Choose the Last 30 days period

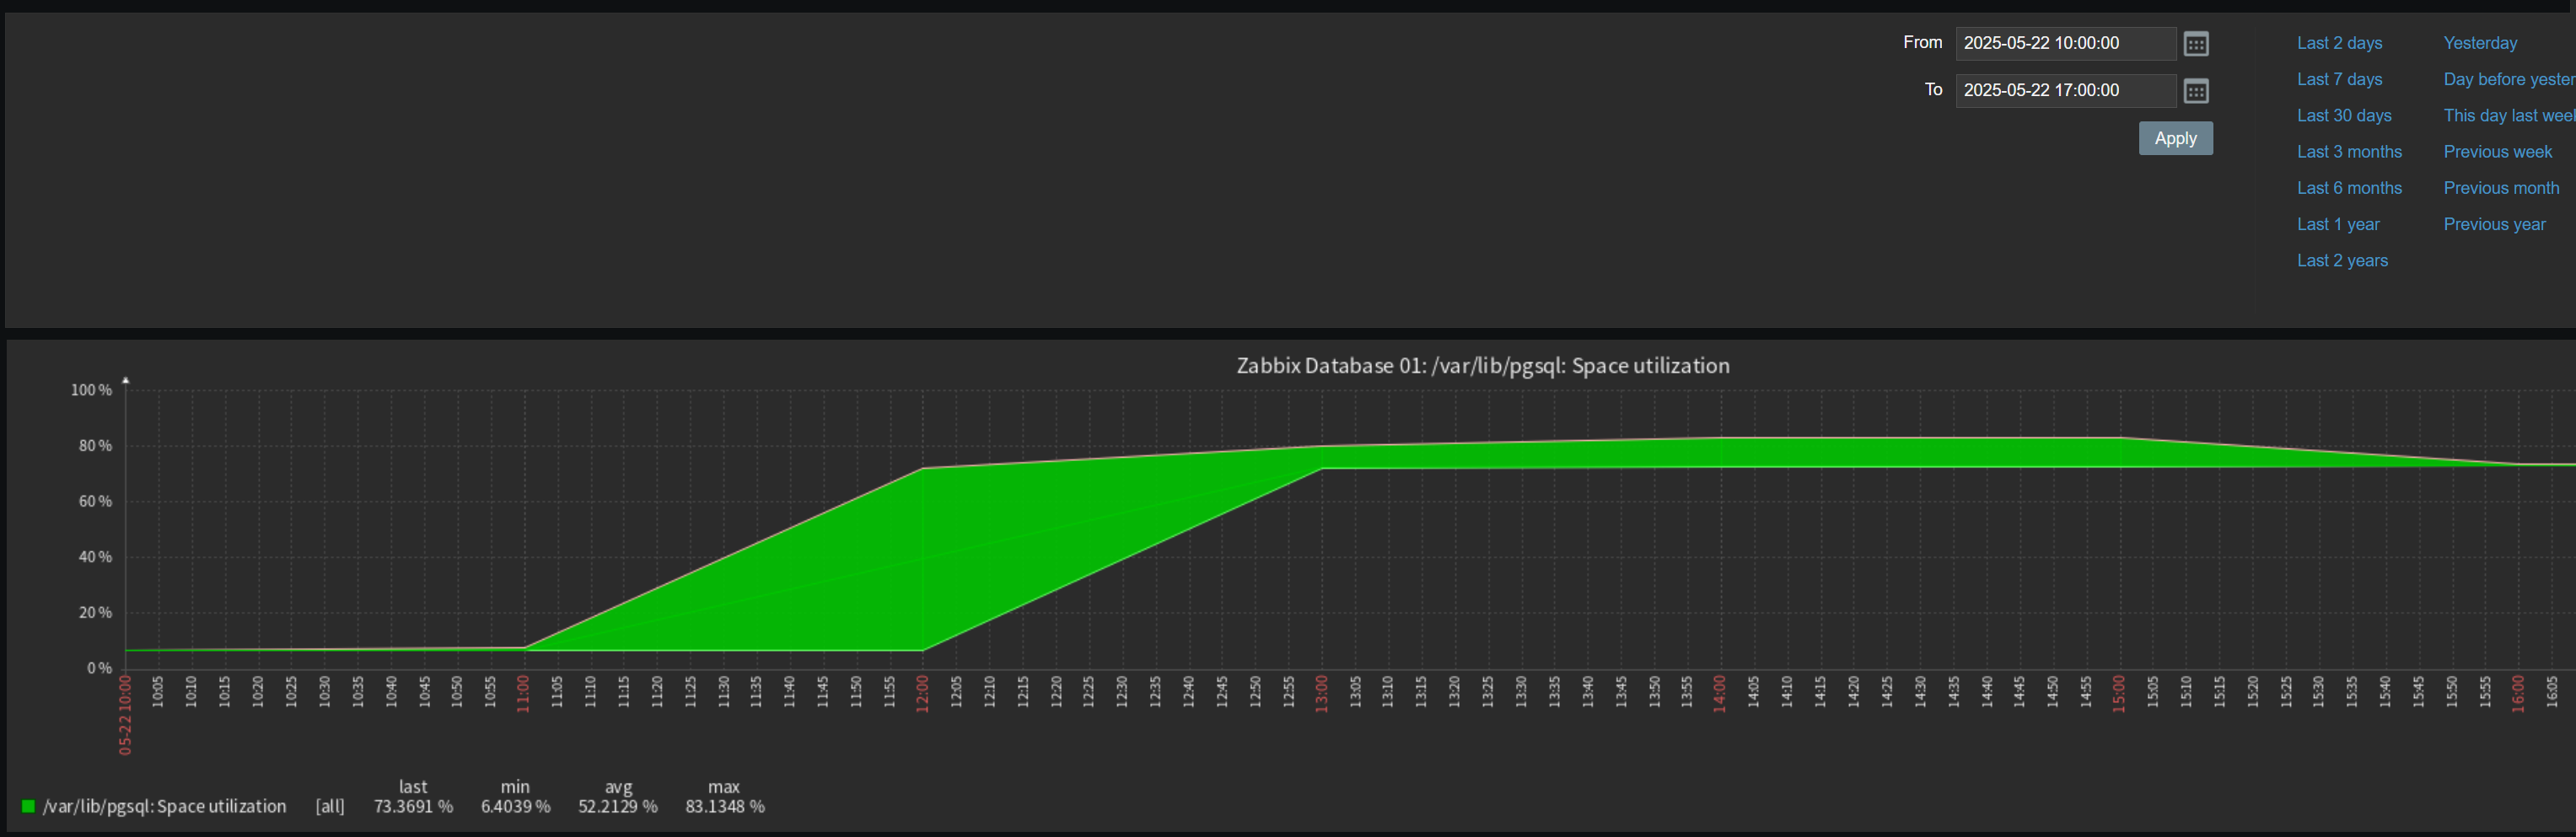[2343, 115]
